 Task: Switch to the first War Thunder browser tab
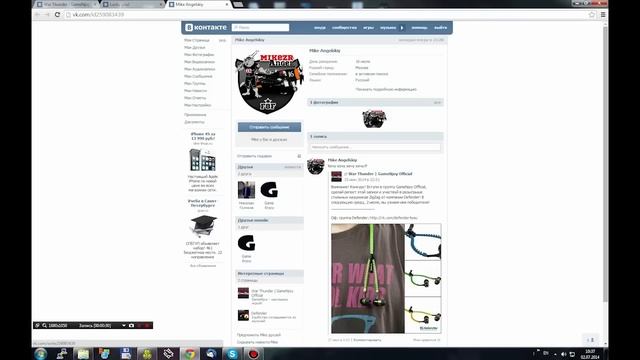[66, 4]
